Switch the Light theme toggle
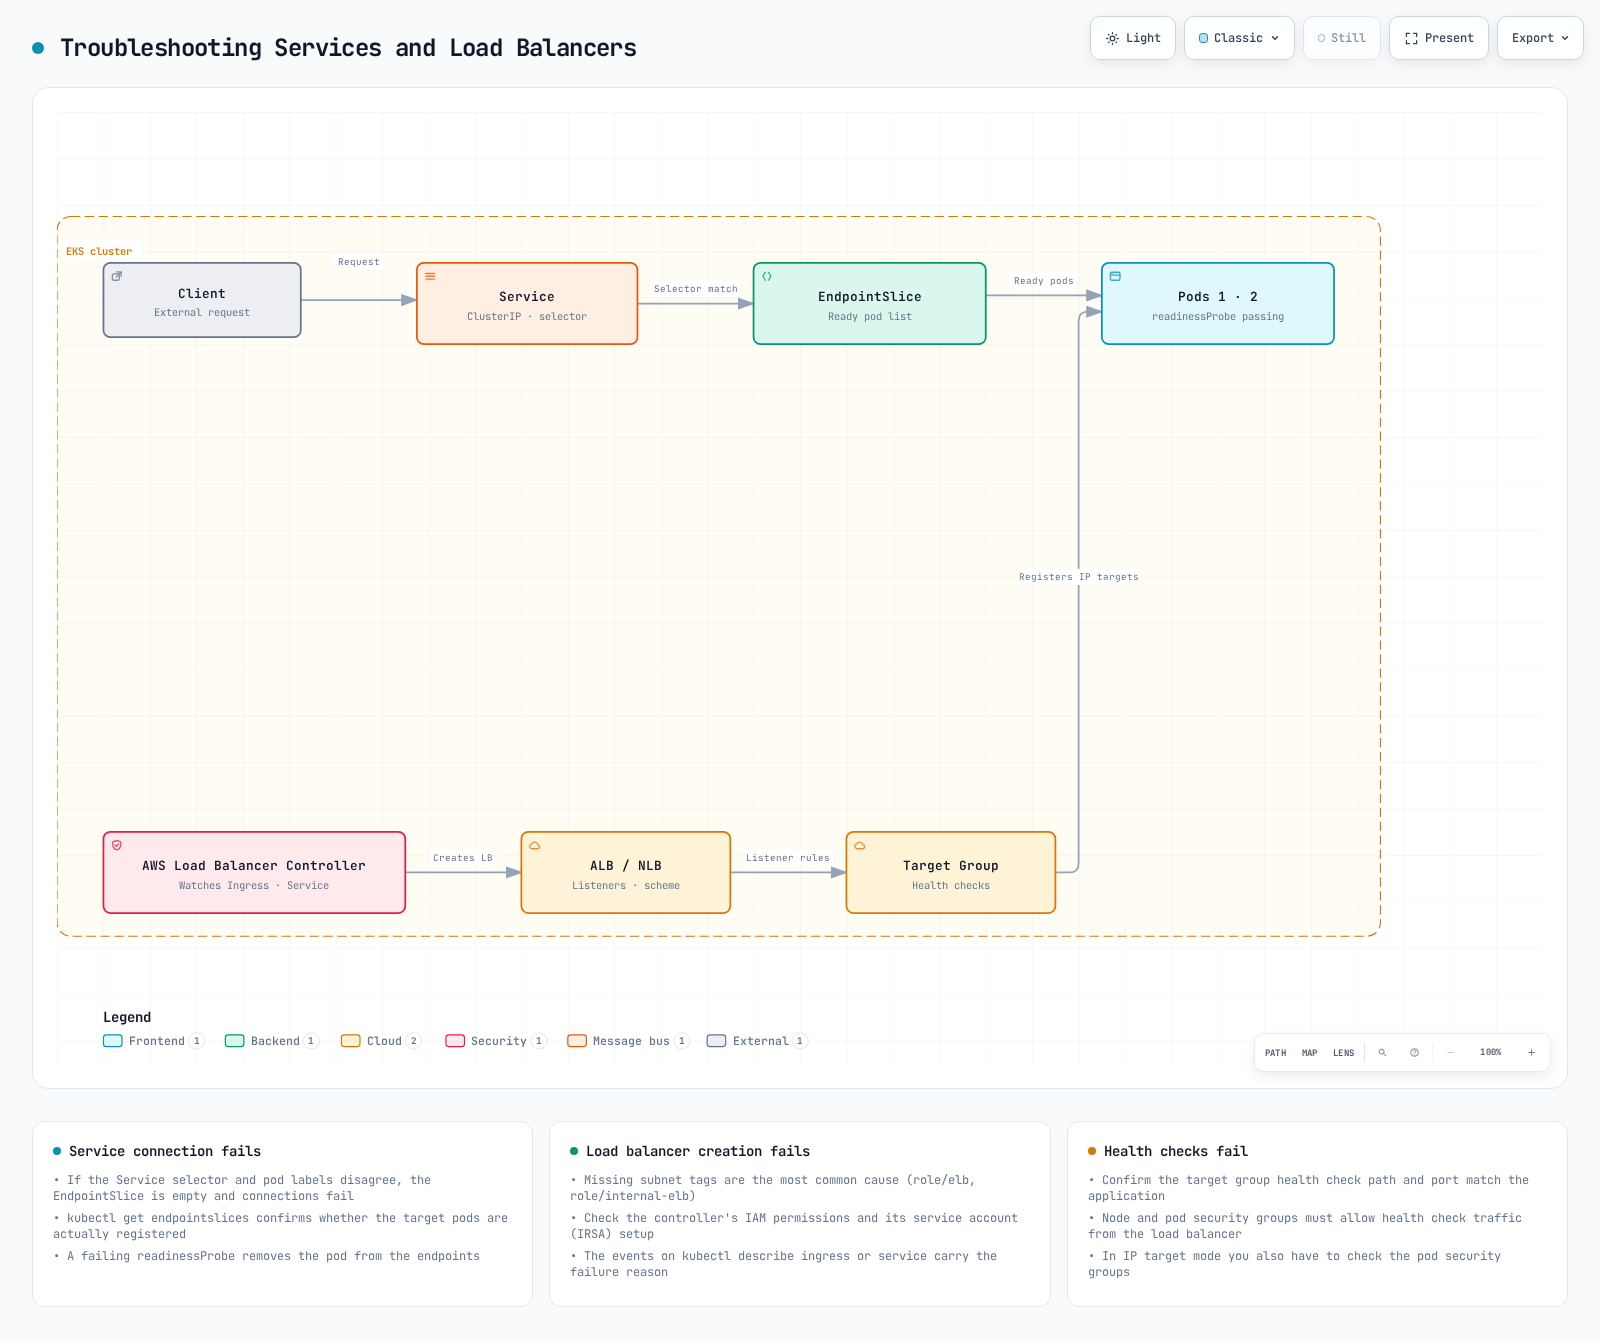 pos(1133,38)
